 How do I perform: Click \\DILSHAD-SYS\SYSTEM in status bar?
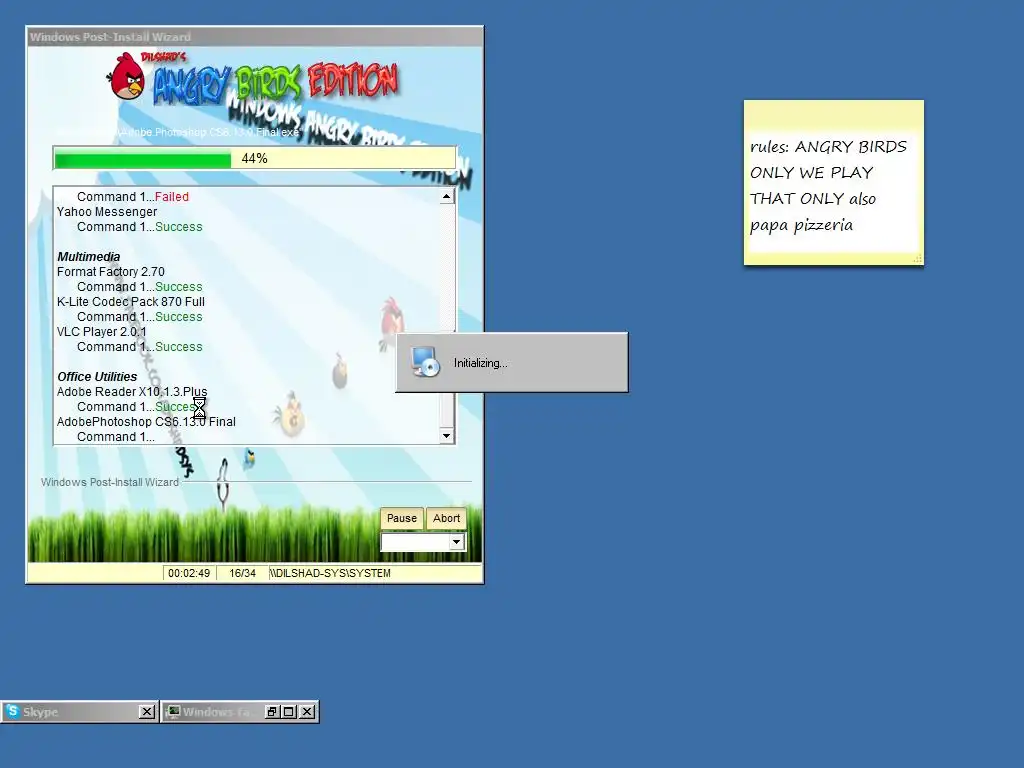pos(330,573)
